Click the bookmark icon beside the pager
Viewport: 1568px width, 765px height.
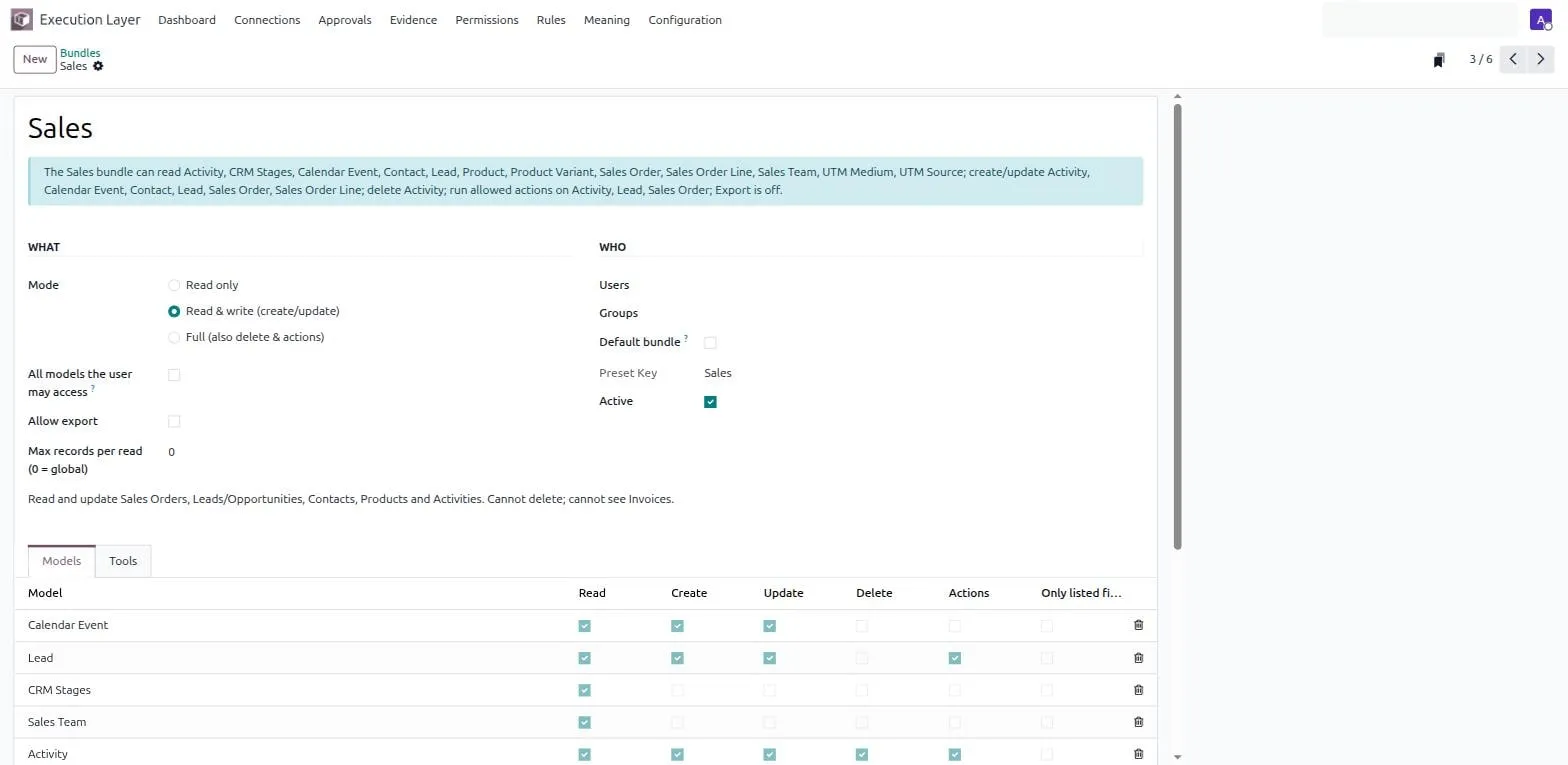click(1439, 60)
